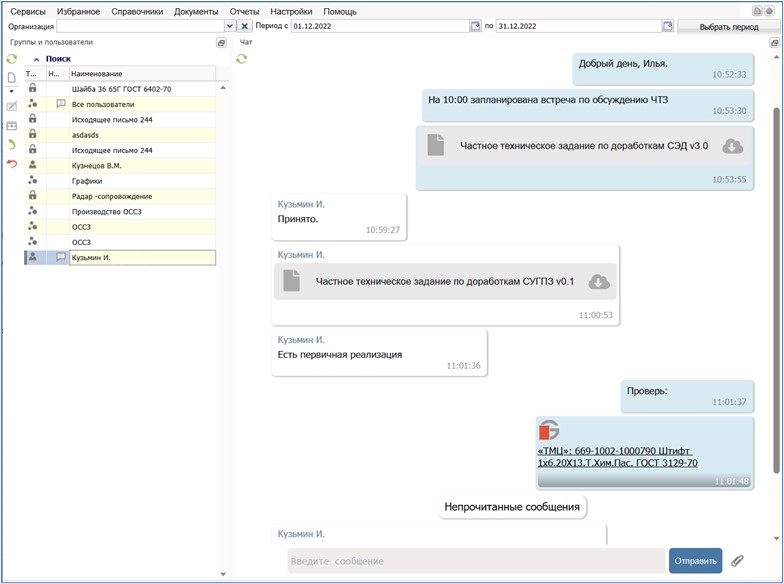The height and width of the screenshot is (584, 784).
Task: Open calendar picker for the period end date
Action: (x=667, y=26)
